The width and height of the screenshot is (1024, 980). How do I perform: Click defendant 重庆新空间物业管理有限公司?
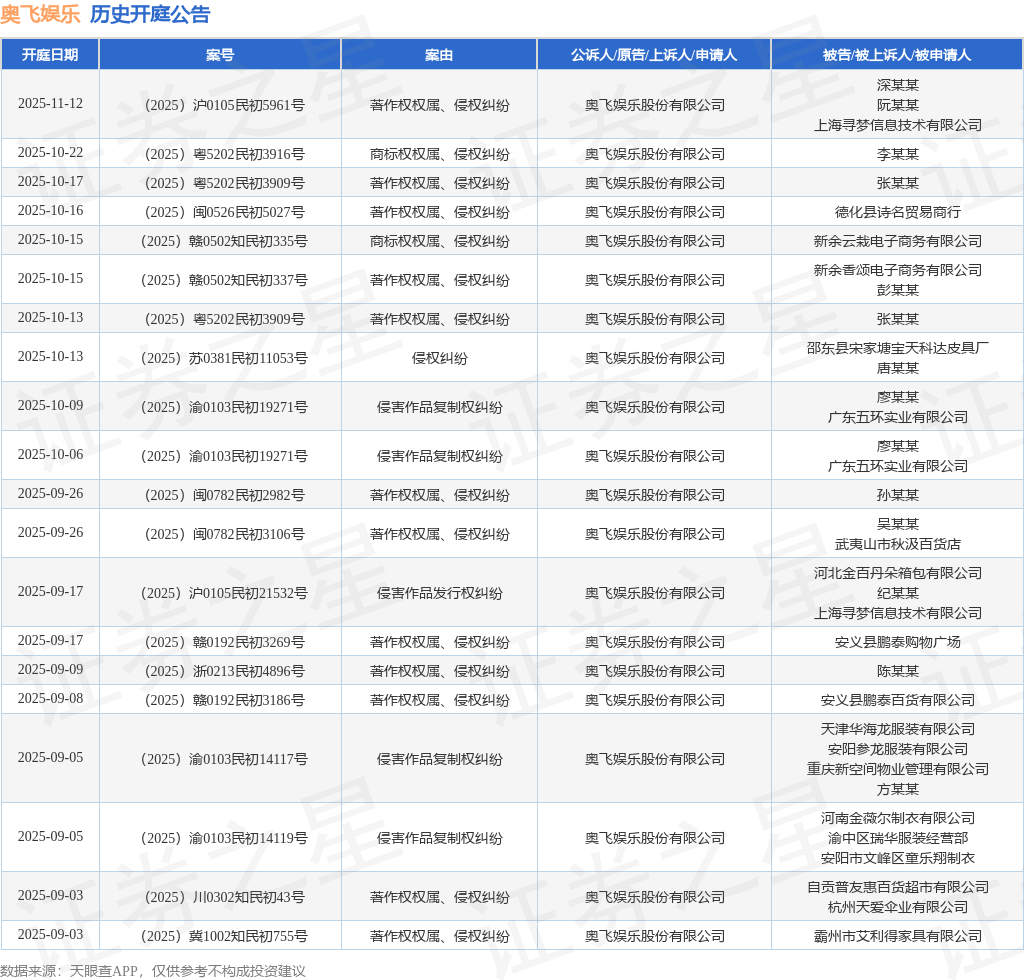pyautogui.click(x=897, y=769)
